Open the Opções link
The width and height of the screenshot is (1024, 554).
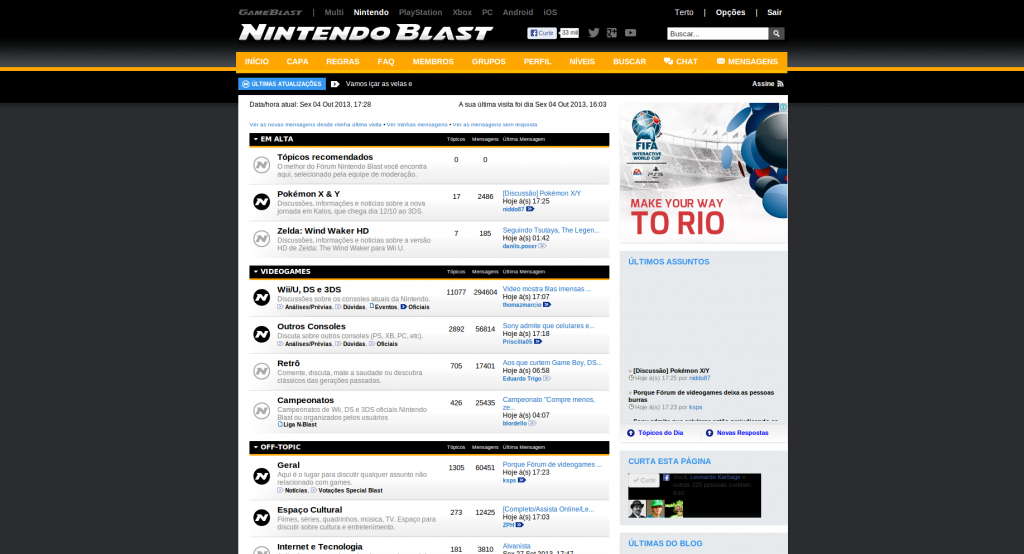point(730,12)
